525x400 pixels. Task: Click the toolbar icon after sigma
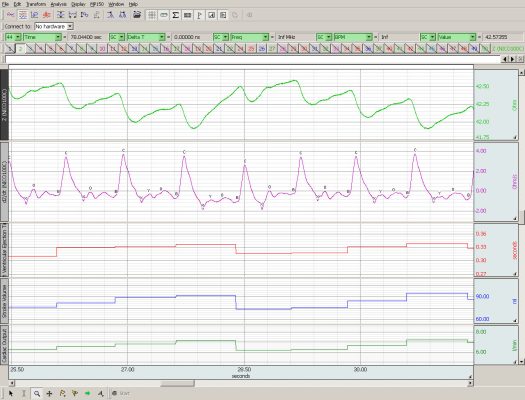188,15
